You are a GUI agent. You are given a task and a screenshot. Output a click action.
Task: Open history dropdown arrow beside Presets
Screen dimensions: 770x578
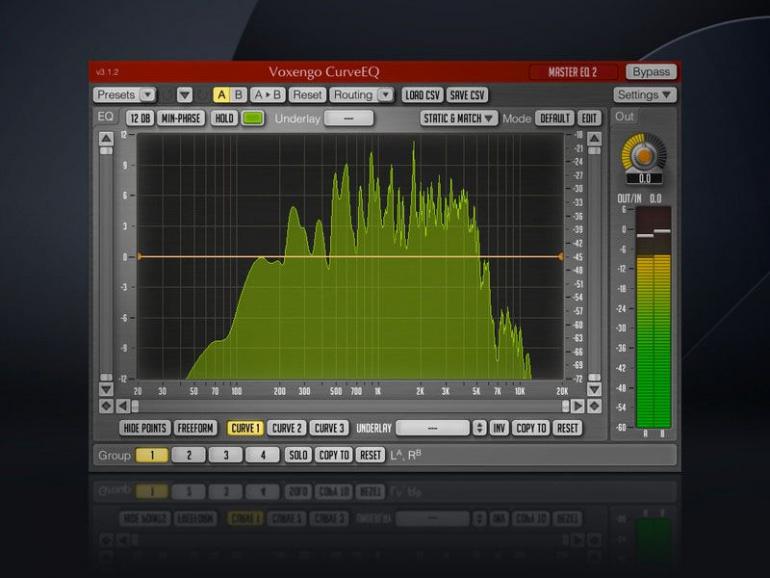(185, 95)
